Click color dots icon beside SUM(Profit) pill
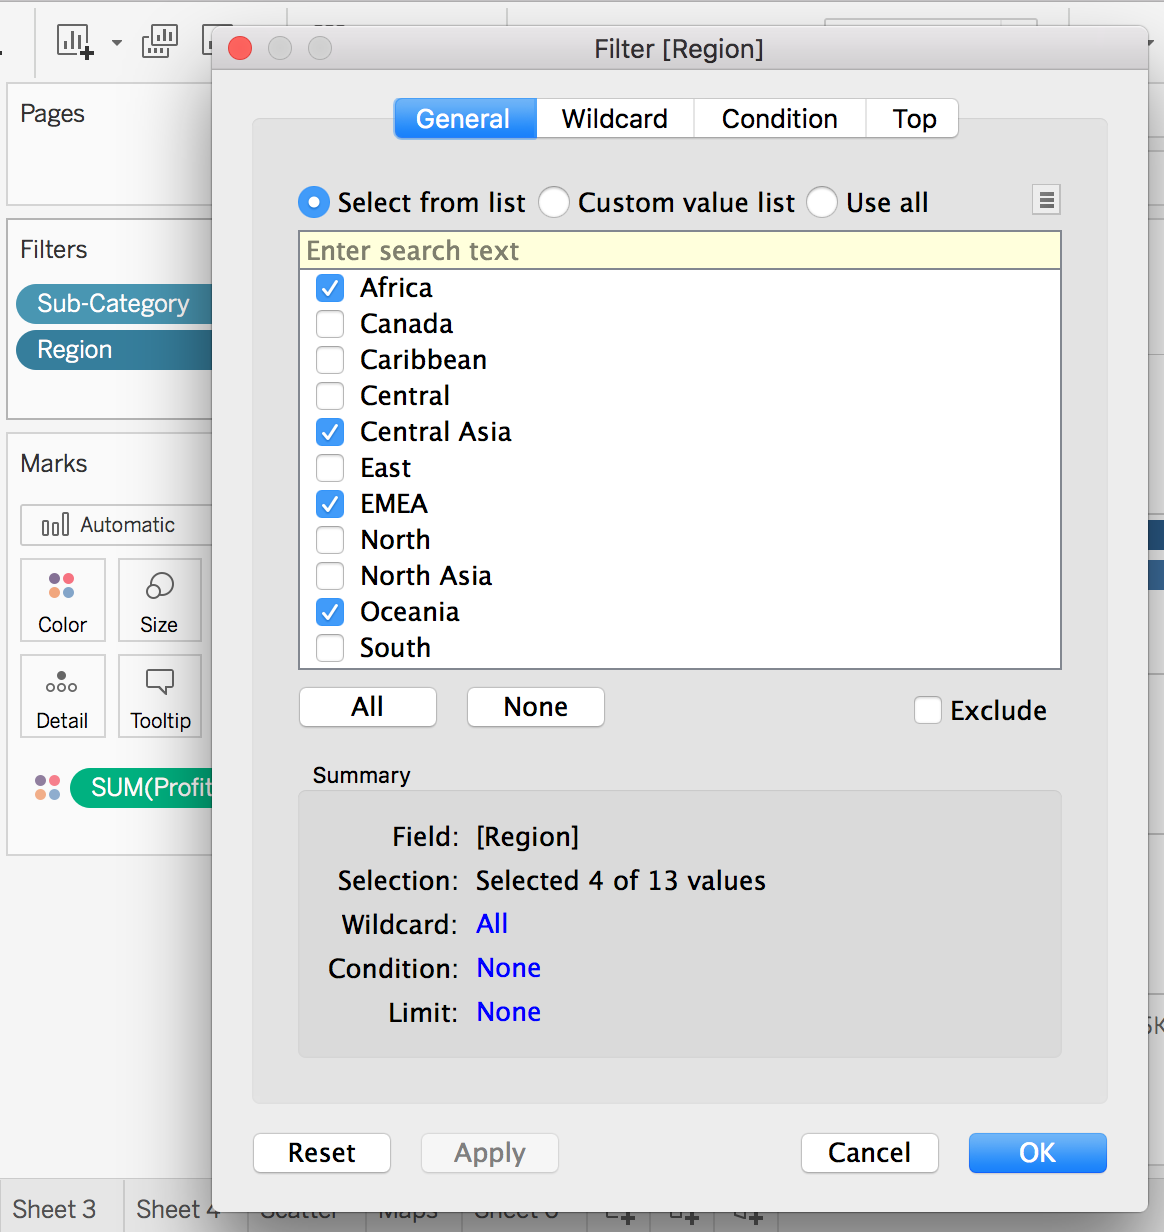Screen dimensions: 1164x1232 (x=47, y=788)
